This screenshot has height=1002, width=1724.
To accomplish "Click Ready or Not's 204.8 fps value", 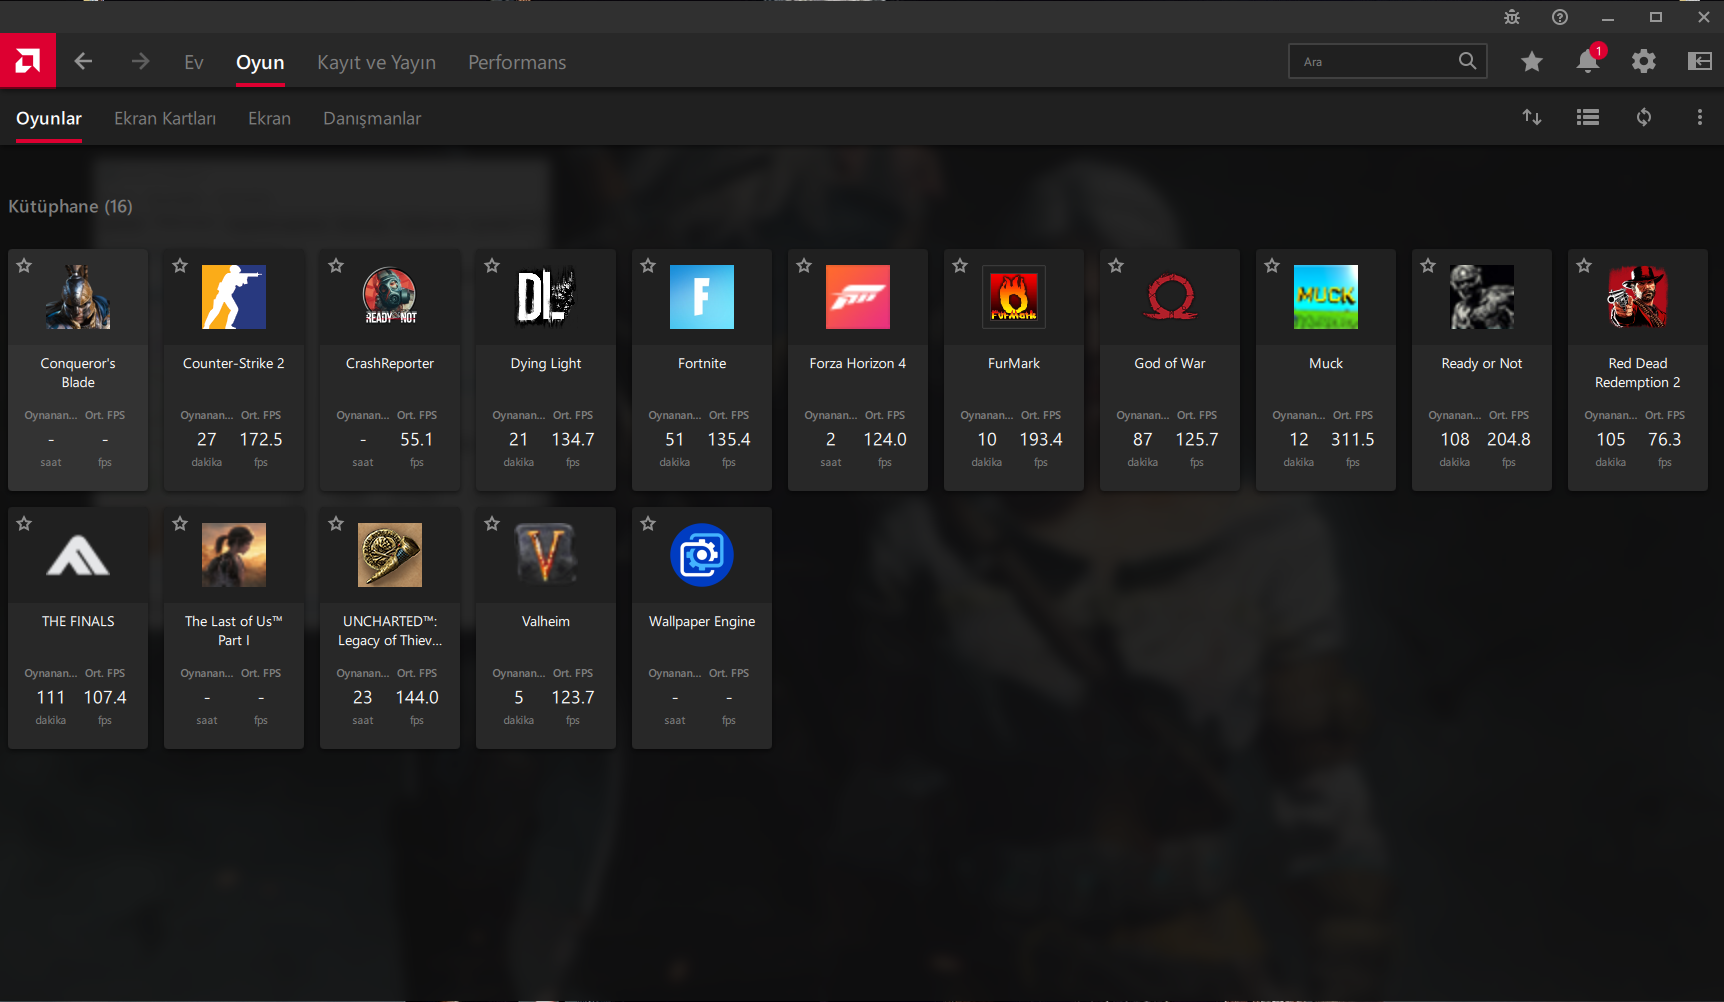I will point(1508,439).
